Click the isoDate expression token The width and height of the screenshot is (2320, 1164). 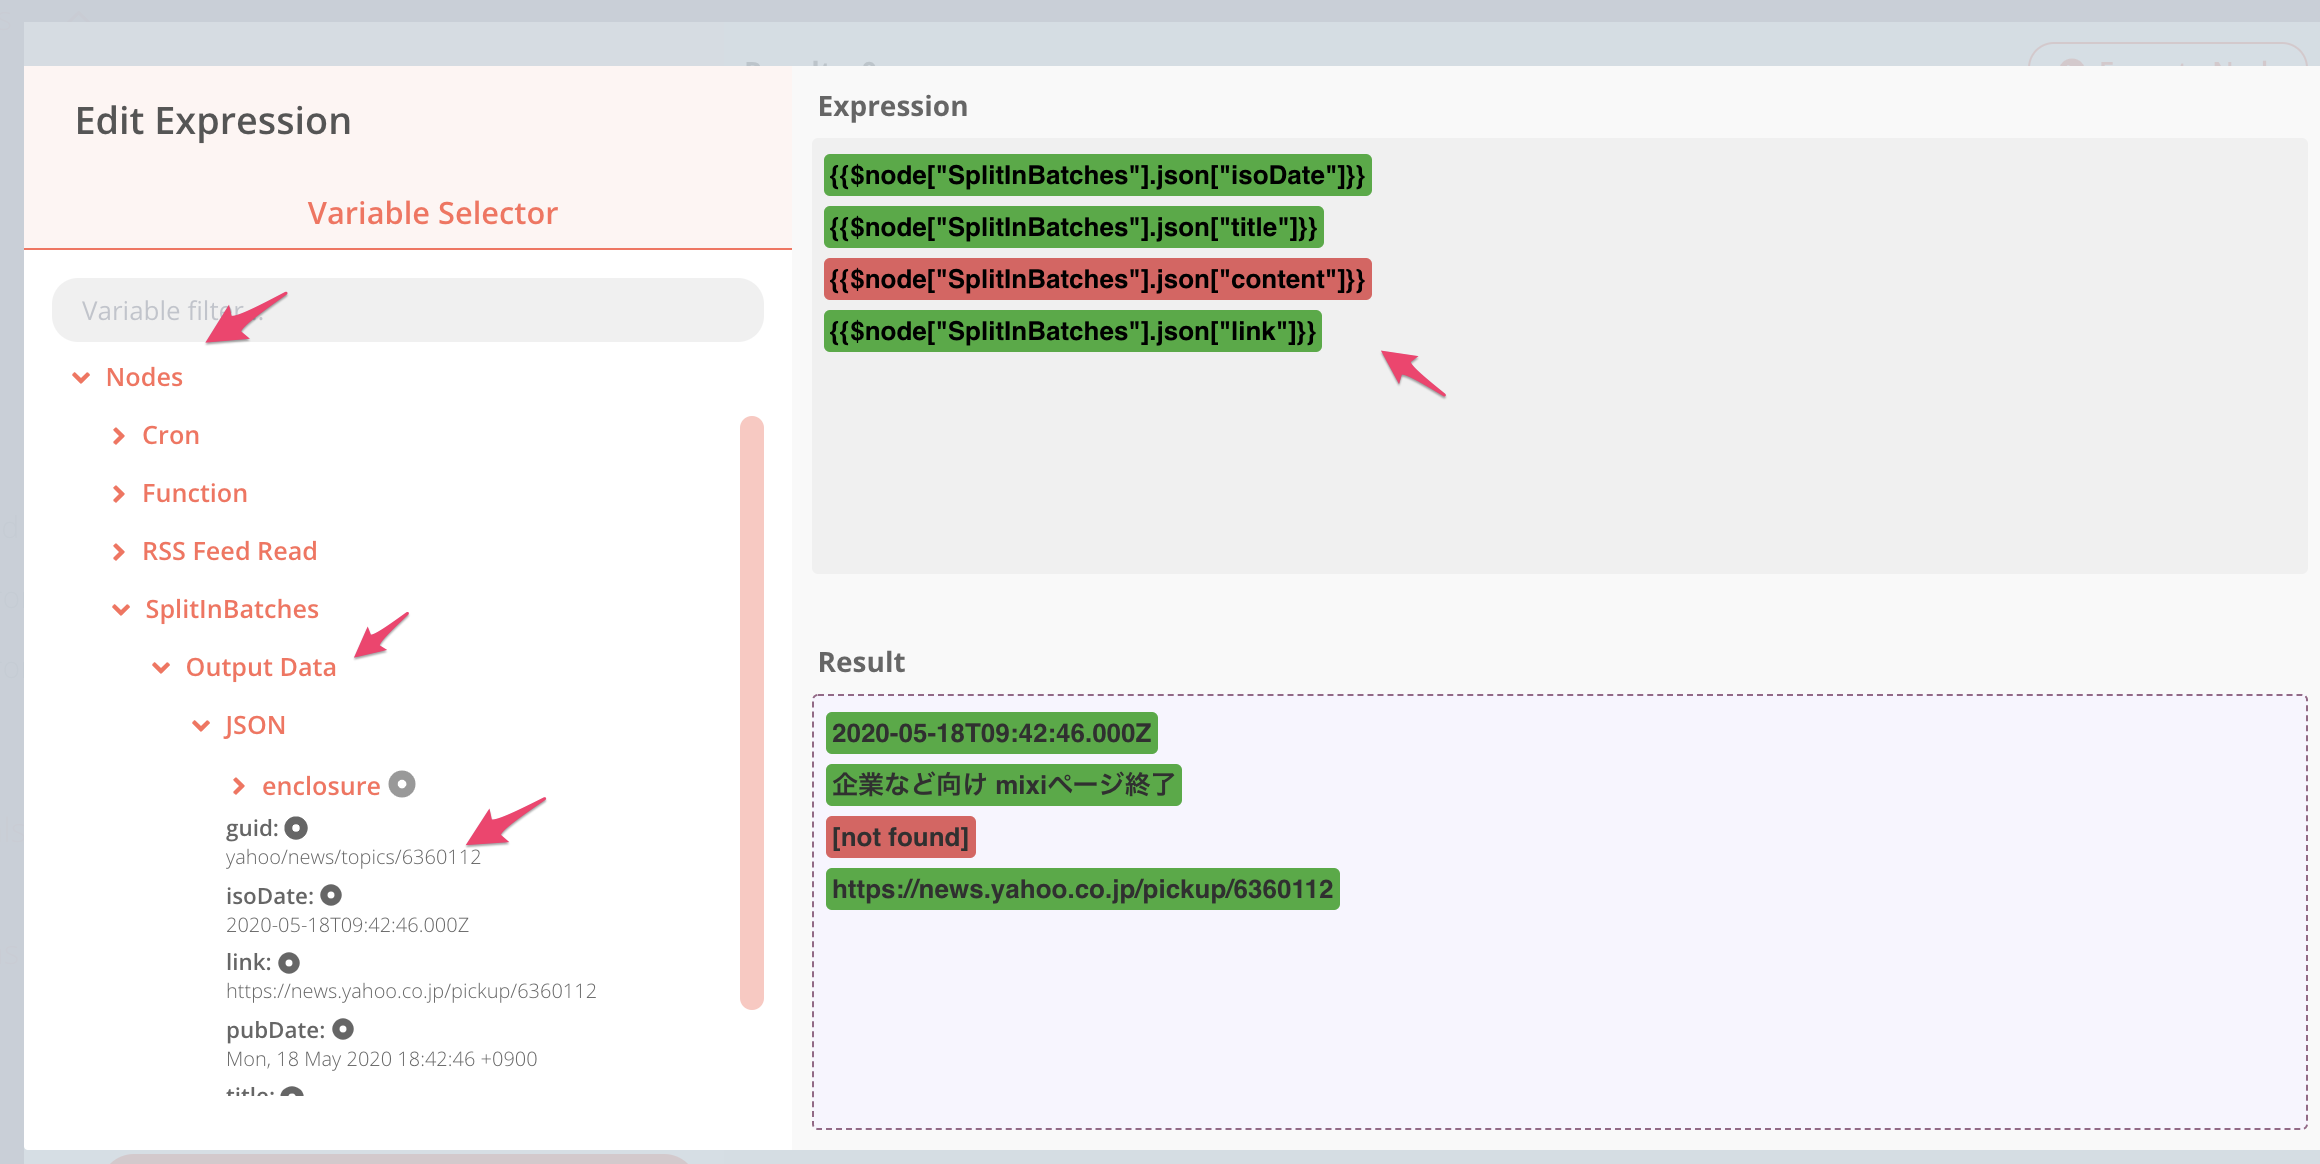tap(1097, 176)
